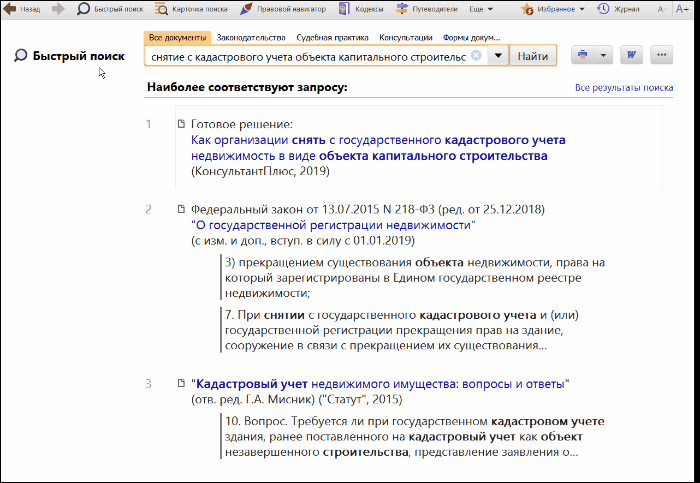
Task: Decrease font size with A- button
Action: click(662, 9)
